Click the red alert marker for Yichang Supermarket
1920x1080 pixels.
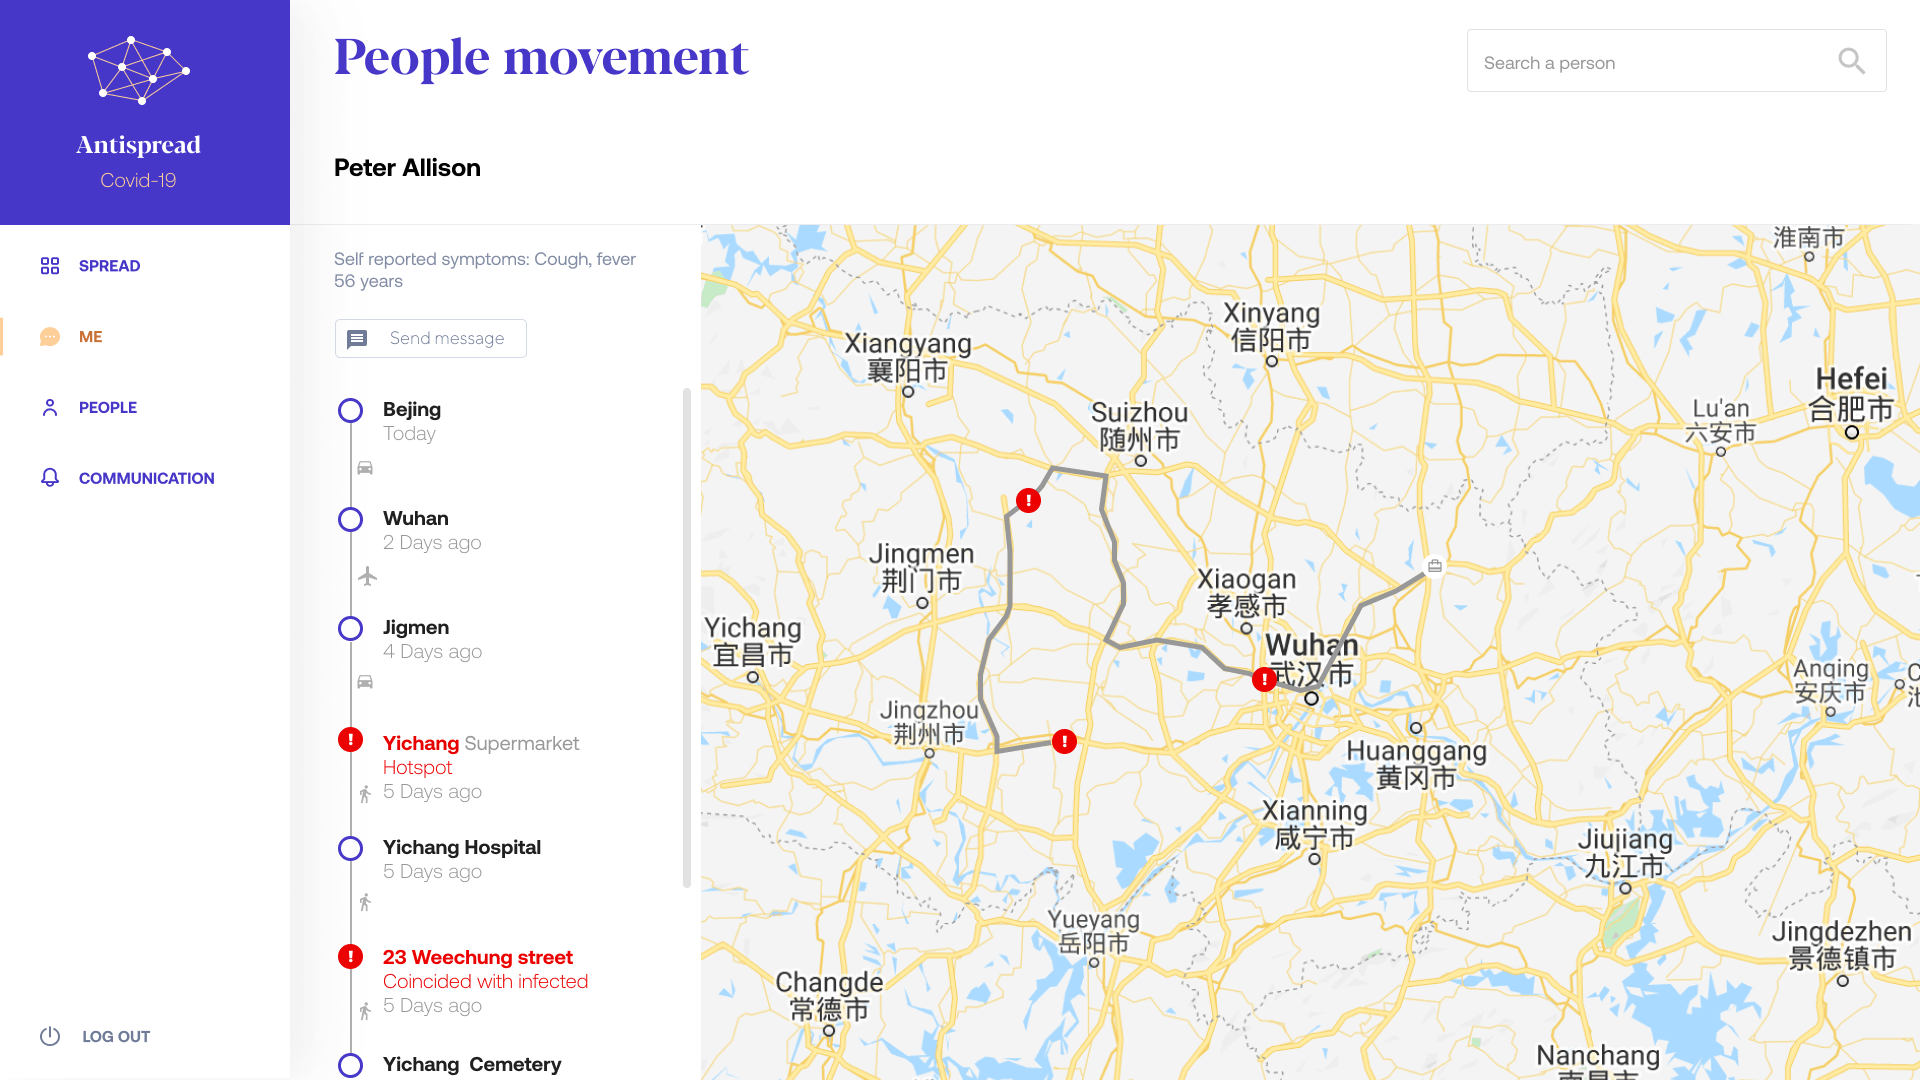pos(351,740)
